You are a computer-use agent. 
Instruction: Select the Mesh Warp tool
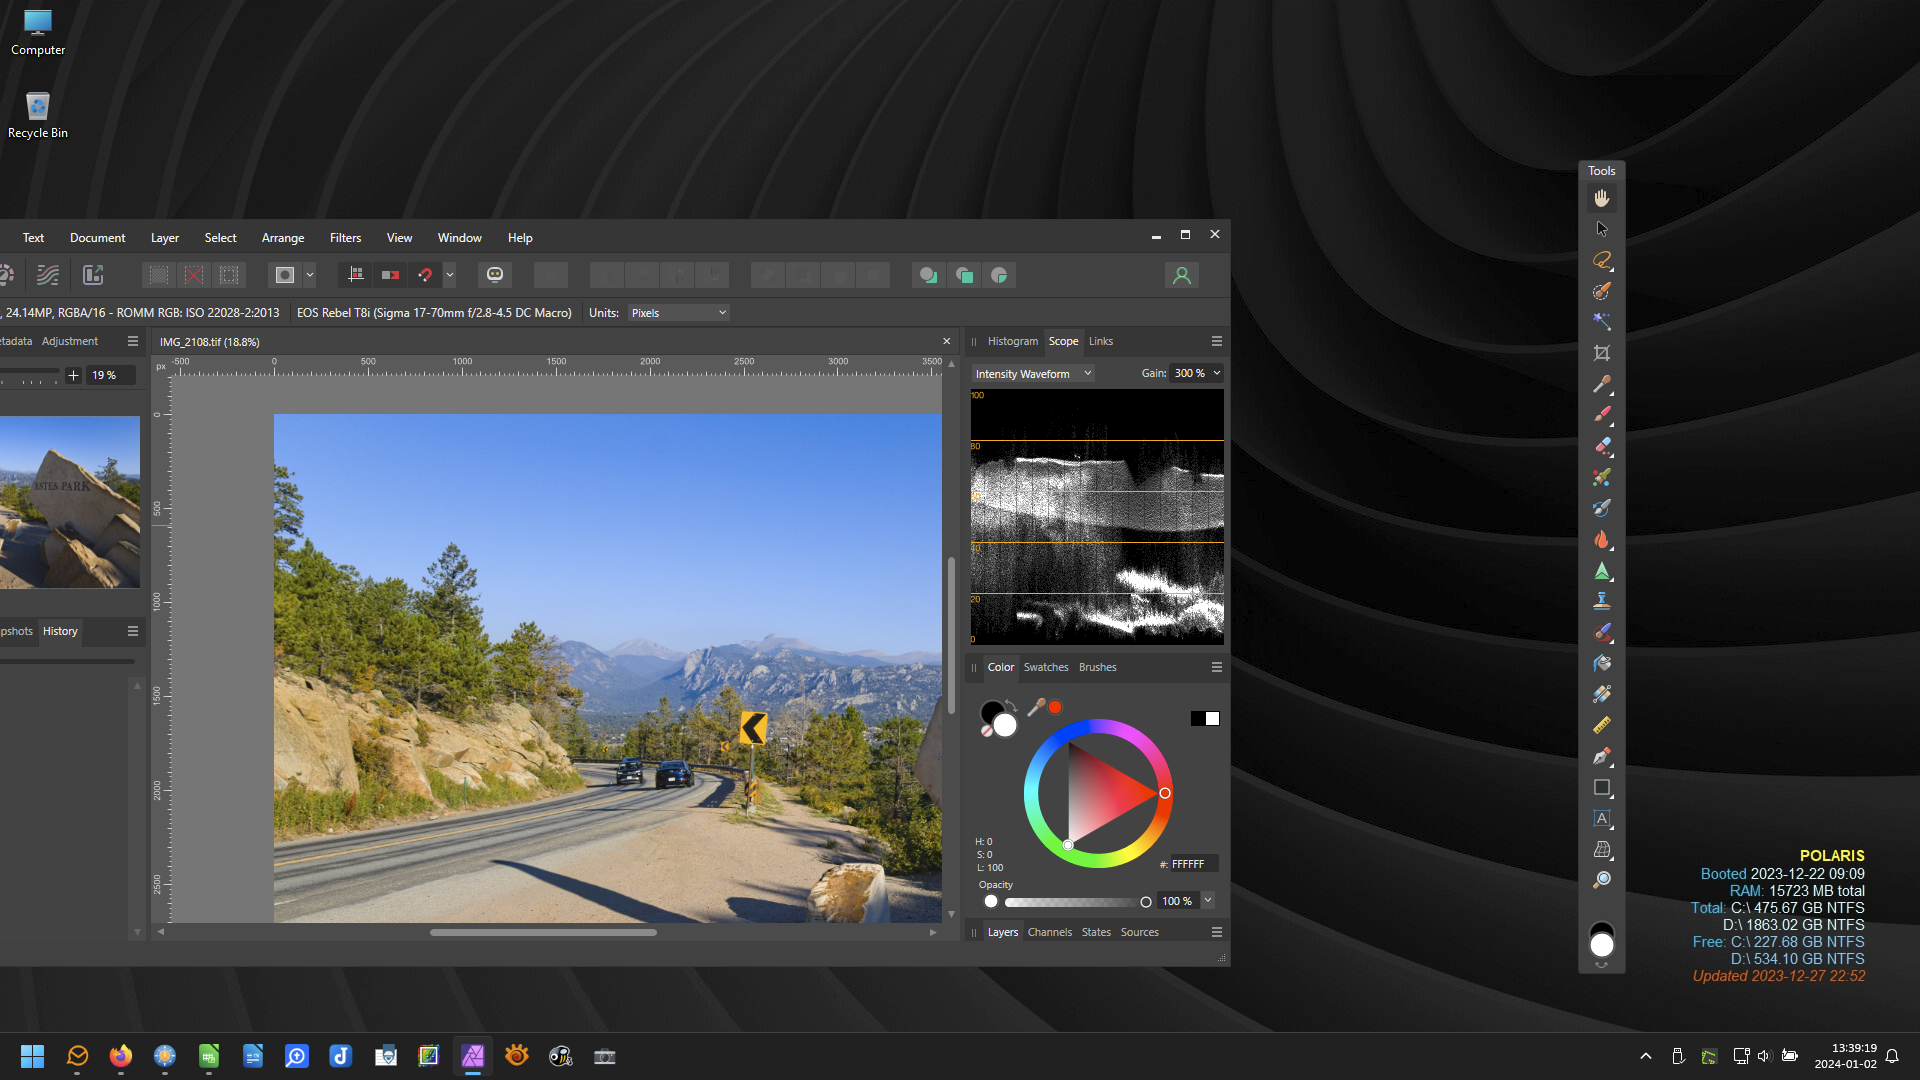[1601, 849]
